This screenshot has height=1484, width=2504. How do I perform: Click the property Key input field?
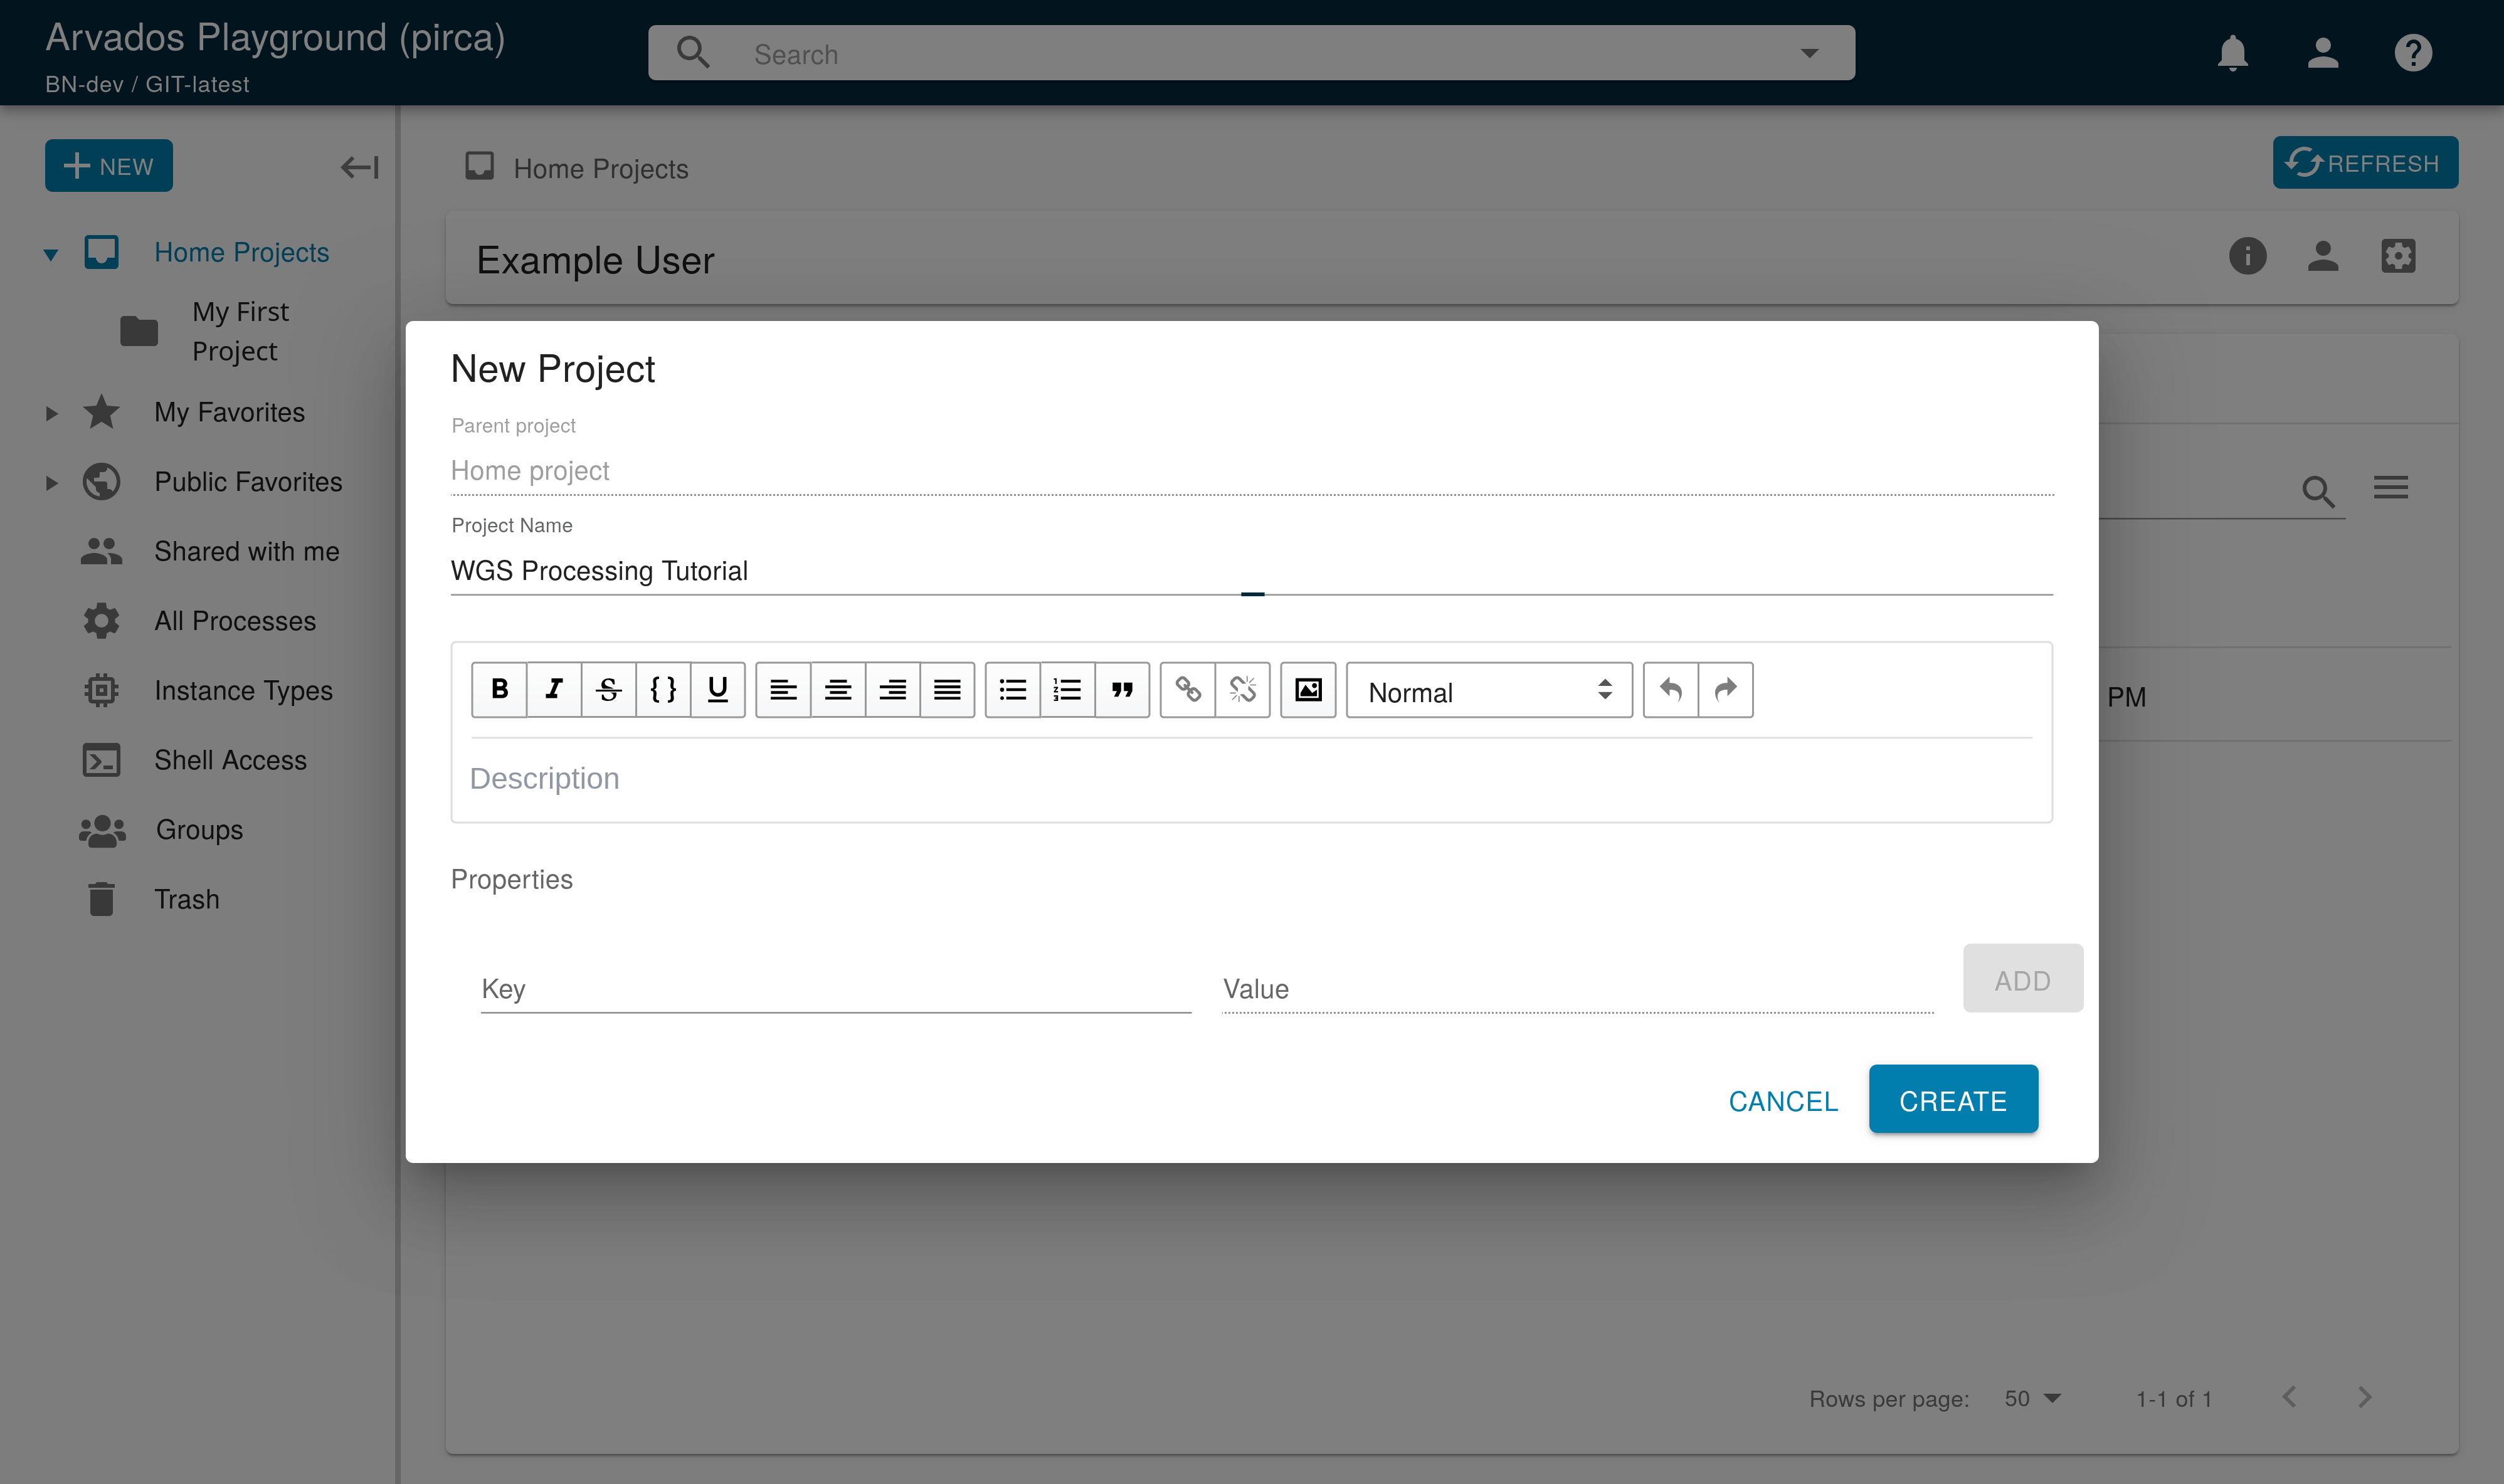pos(835,989)
